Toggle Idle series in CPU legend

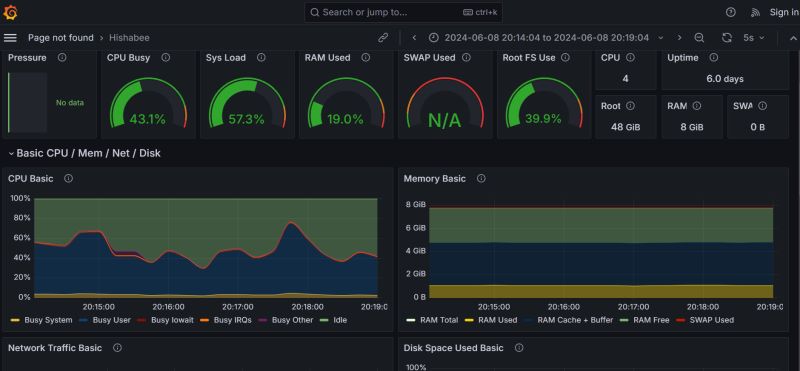333,320
